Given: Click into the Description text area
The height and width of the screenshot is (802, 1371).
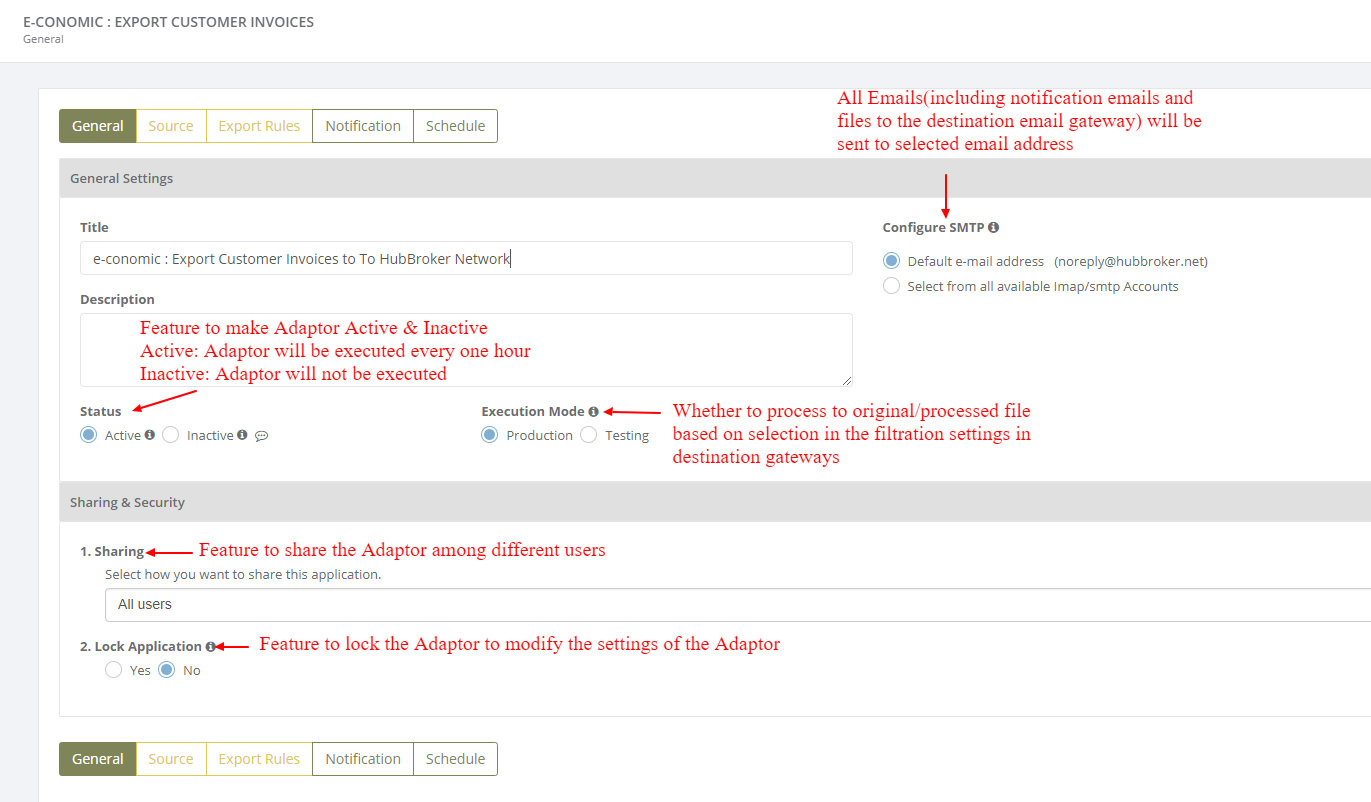Looking at the screenshot, I should point(466,350).
